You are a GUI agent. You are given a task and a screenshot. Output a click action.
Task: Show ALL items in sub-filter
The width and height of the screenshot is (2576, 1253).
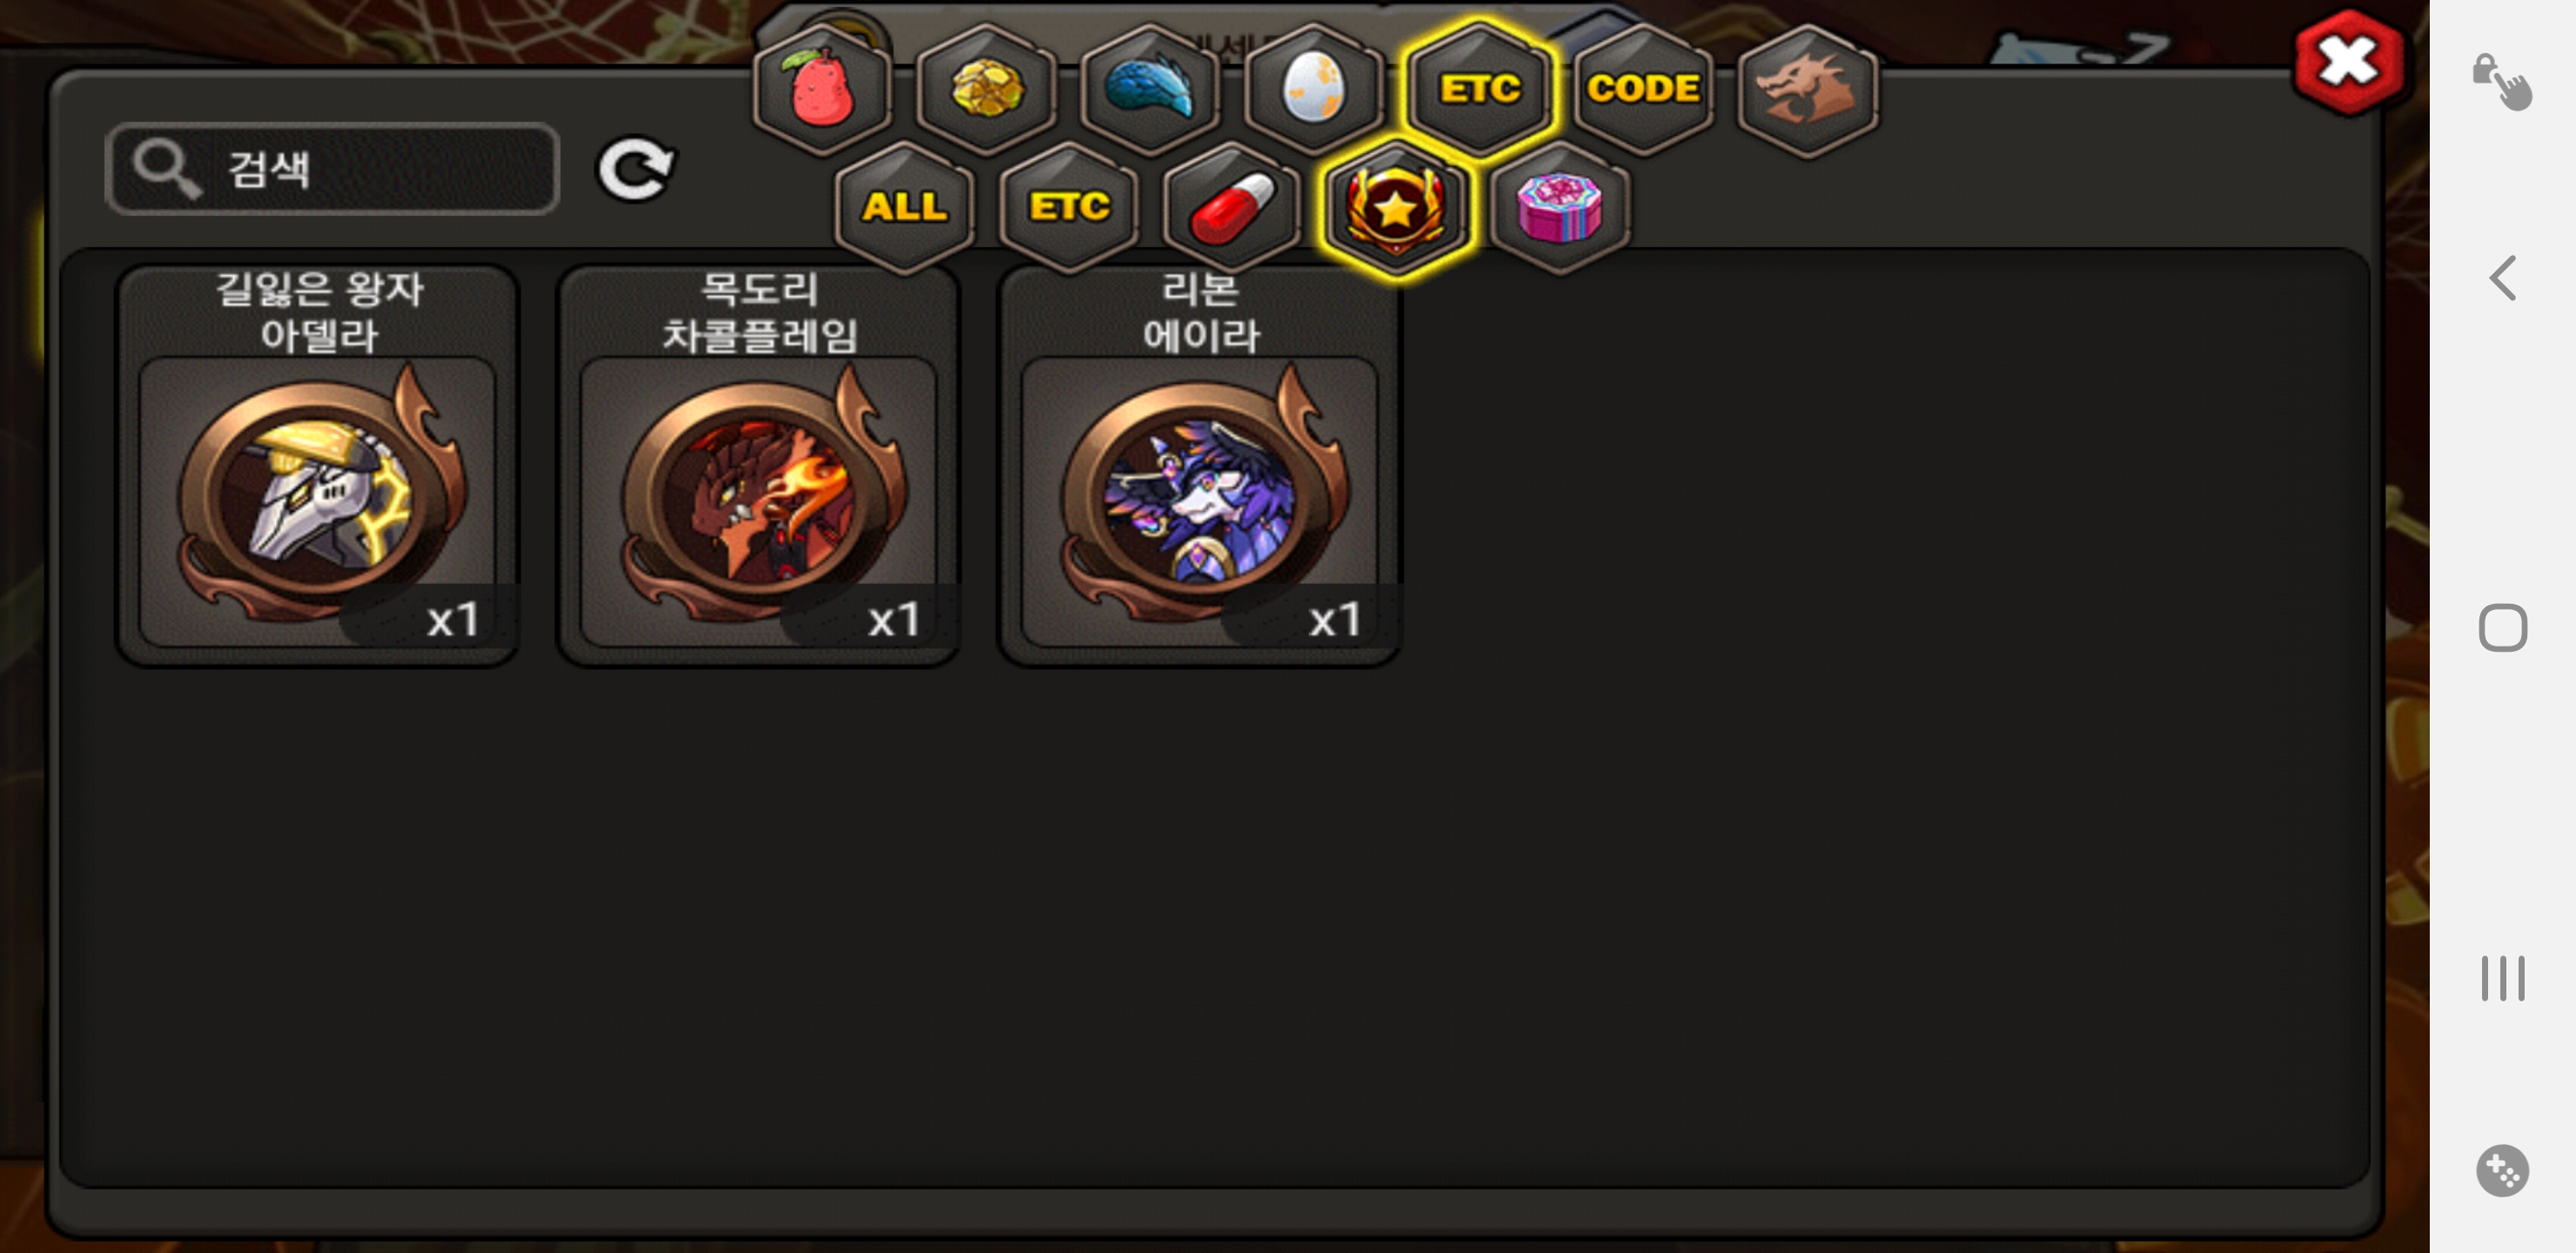click(904, 207)
